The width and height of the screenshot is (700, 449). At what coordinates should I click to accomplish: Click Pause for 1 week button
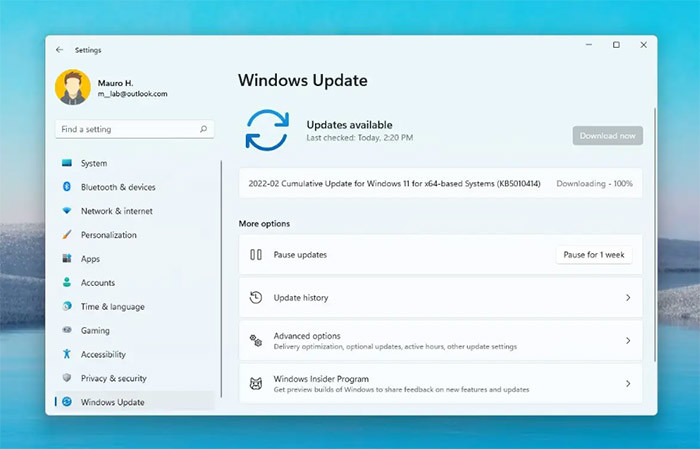coord(594,255)
